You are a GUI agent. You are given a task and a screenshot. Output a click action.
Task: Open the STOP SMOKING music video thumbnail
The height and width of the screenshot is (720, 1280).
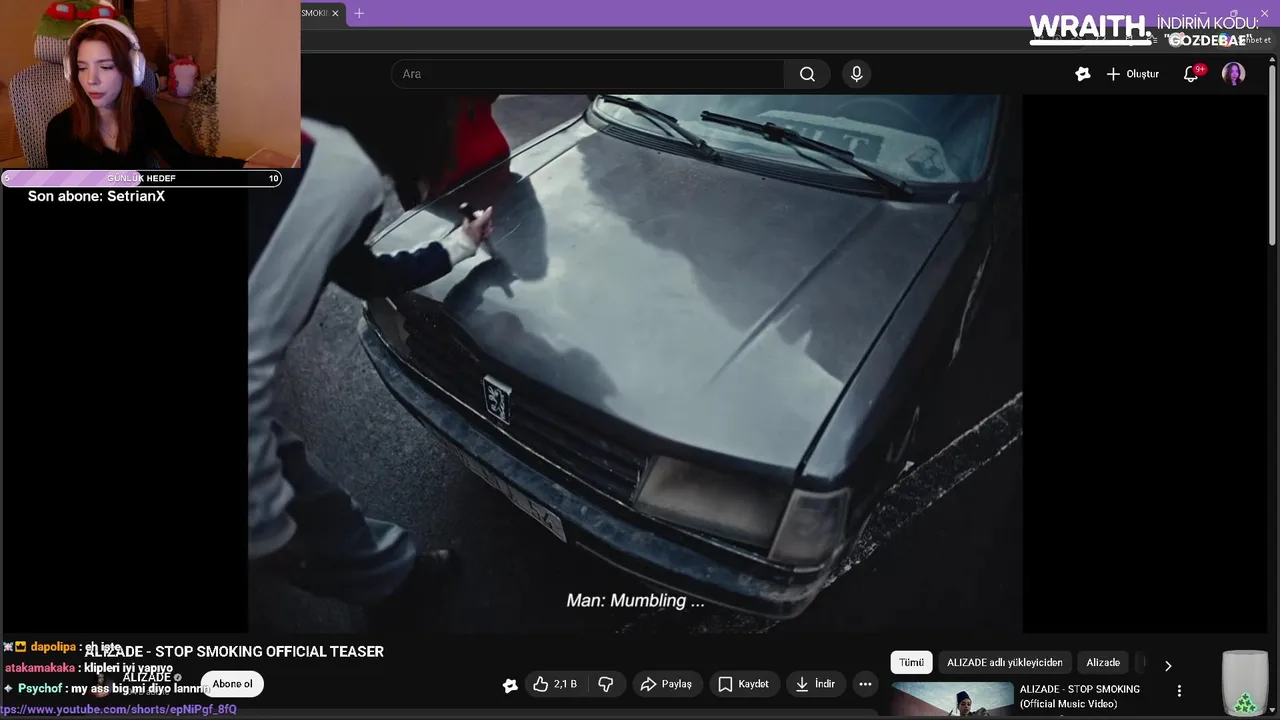point(952,699)
